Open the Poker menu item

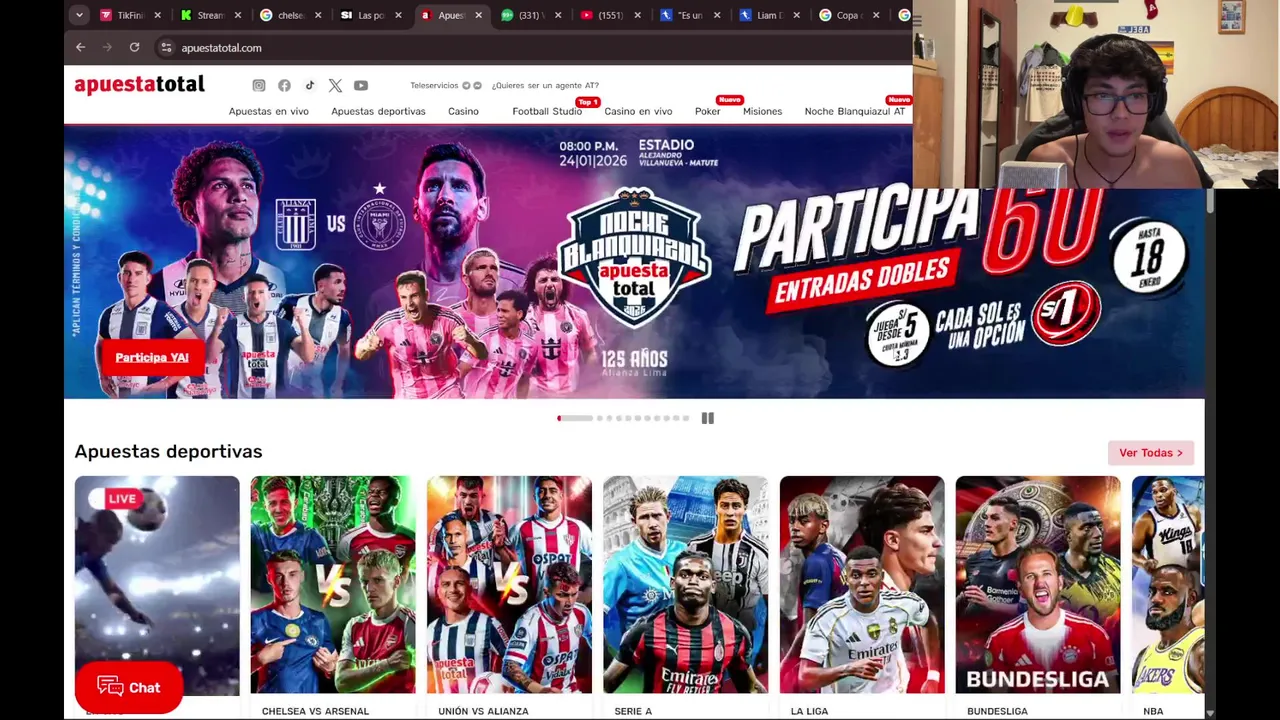click(x=708, y=111)
